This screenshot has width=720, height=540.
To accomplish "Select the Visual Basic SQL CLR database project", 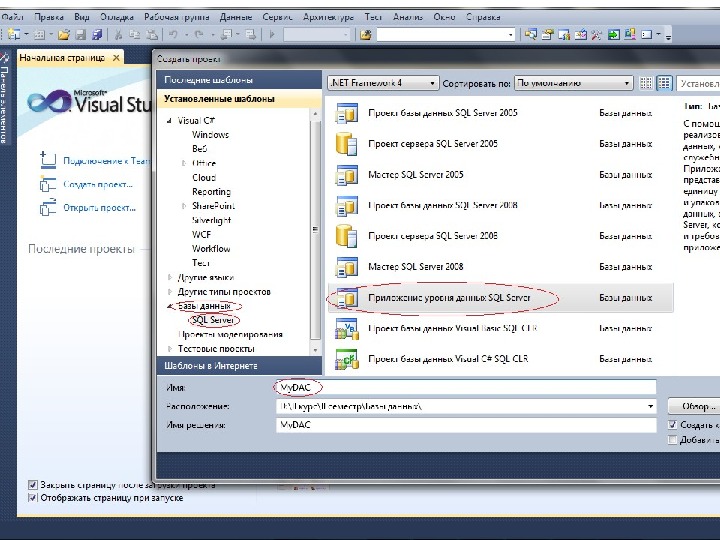I will coord(501,328).
